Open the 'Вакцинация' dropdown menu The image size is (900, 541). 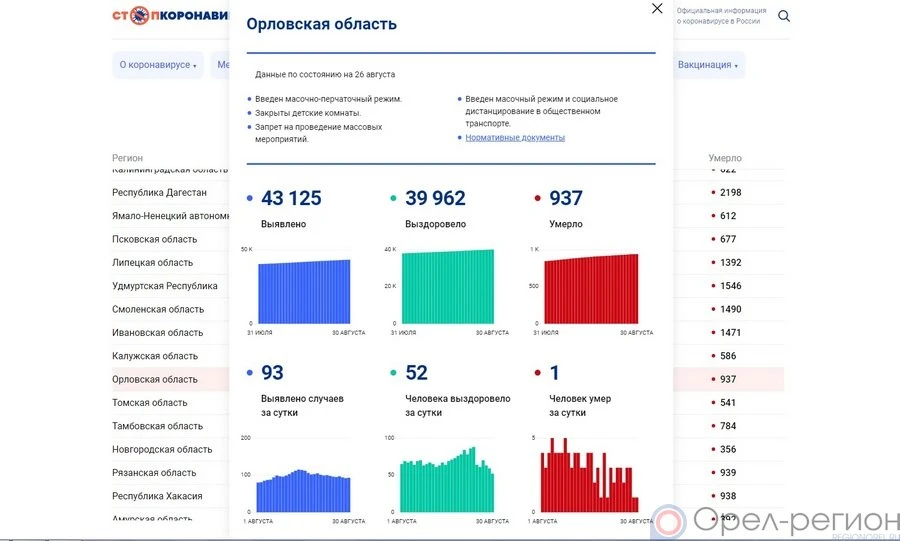(708, 65)
